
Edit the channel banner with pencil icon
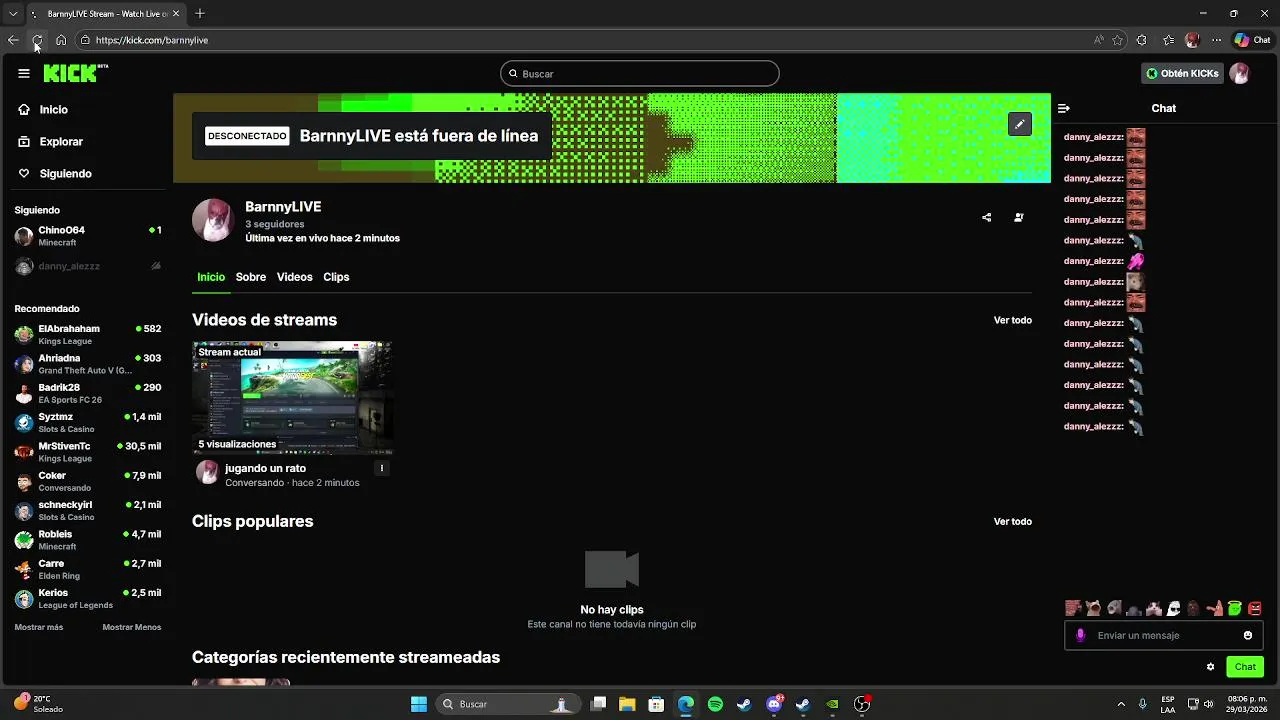click(1019, 124)
